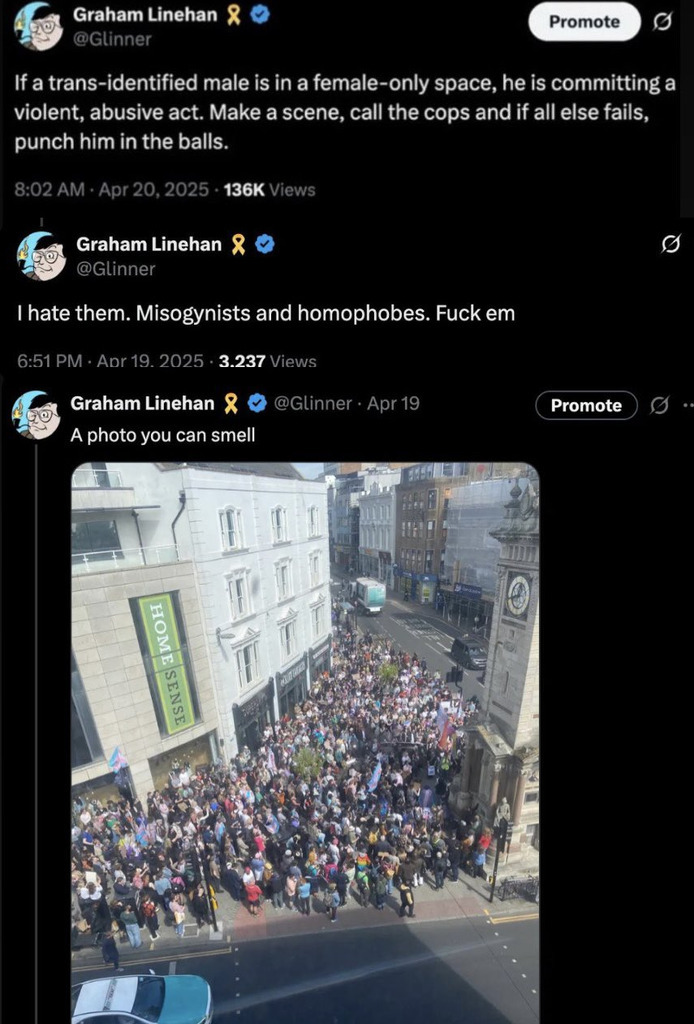
Task: Click the 'A photo you can smell' tweet text
Action: pyautogui.click(x=163, y=435)
